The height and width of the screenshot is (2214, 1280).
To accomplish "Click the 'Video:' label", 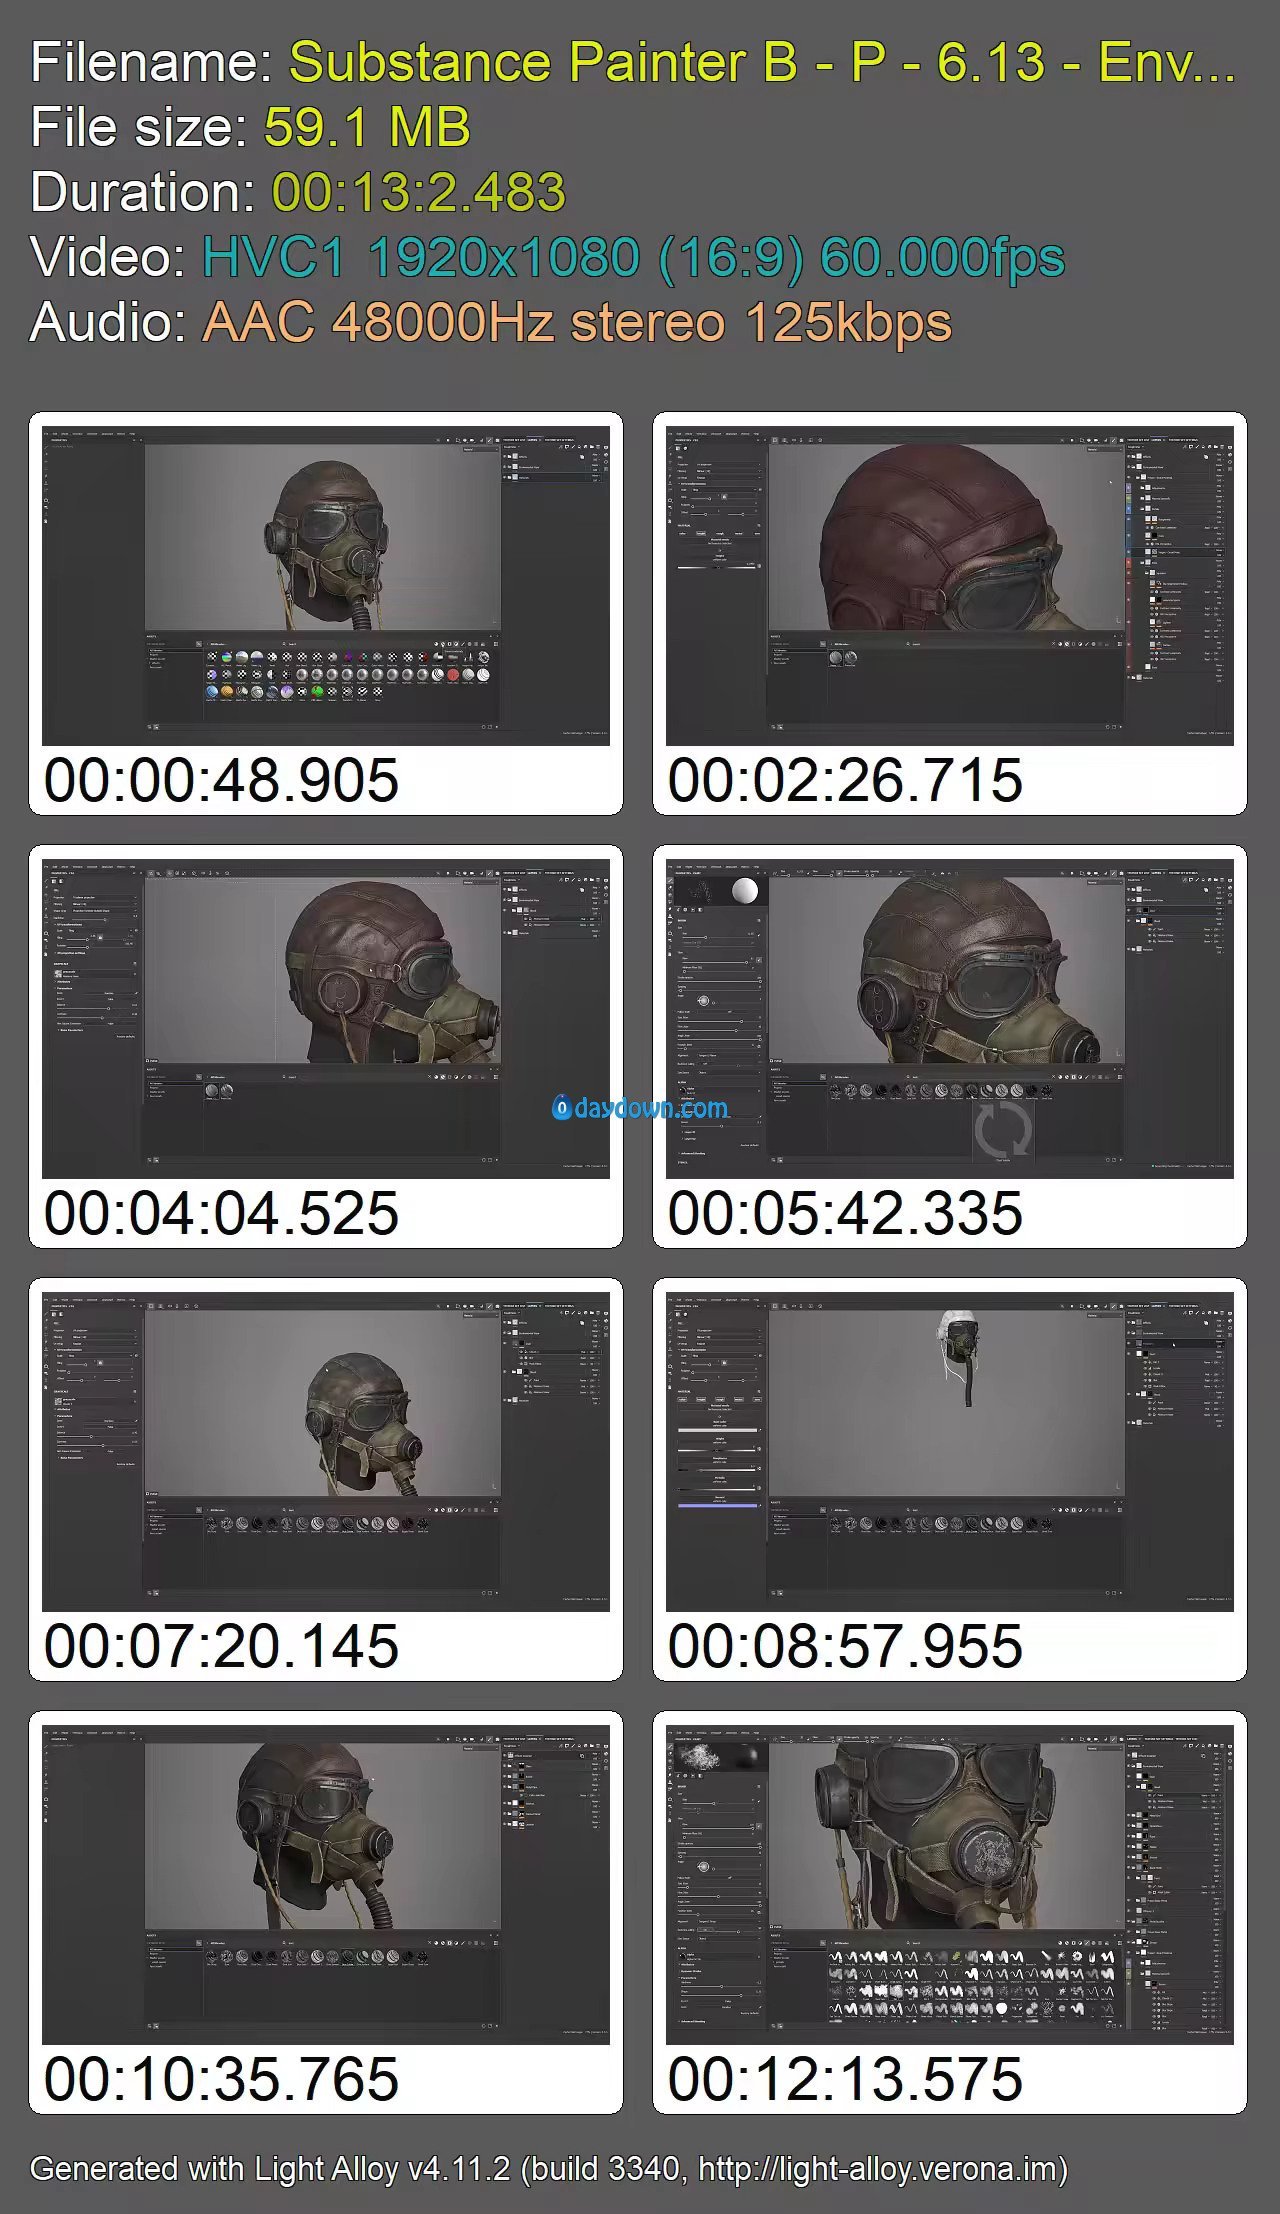I will [108, 257].
